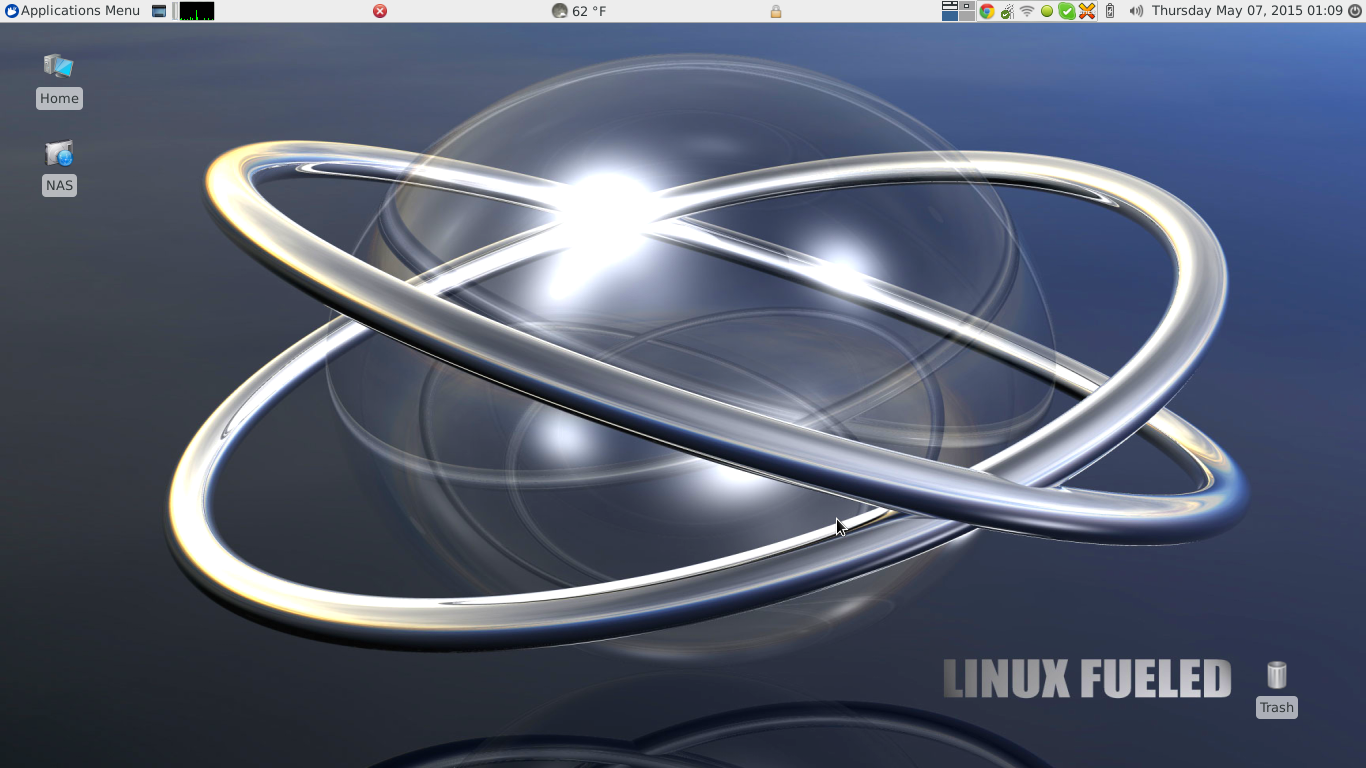Image resolution: width=1366 pixels, height=768 pixels.
Task: Open the Applications Menu
Action: point(72,11)
